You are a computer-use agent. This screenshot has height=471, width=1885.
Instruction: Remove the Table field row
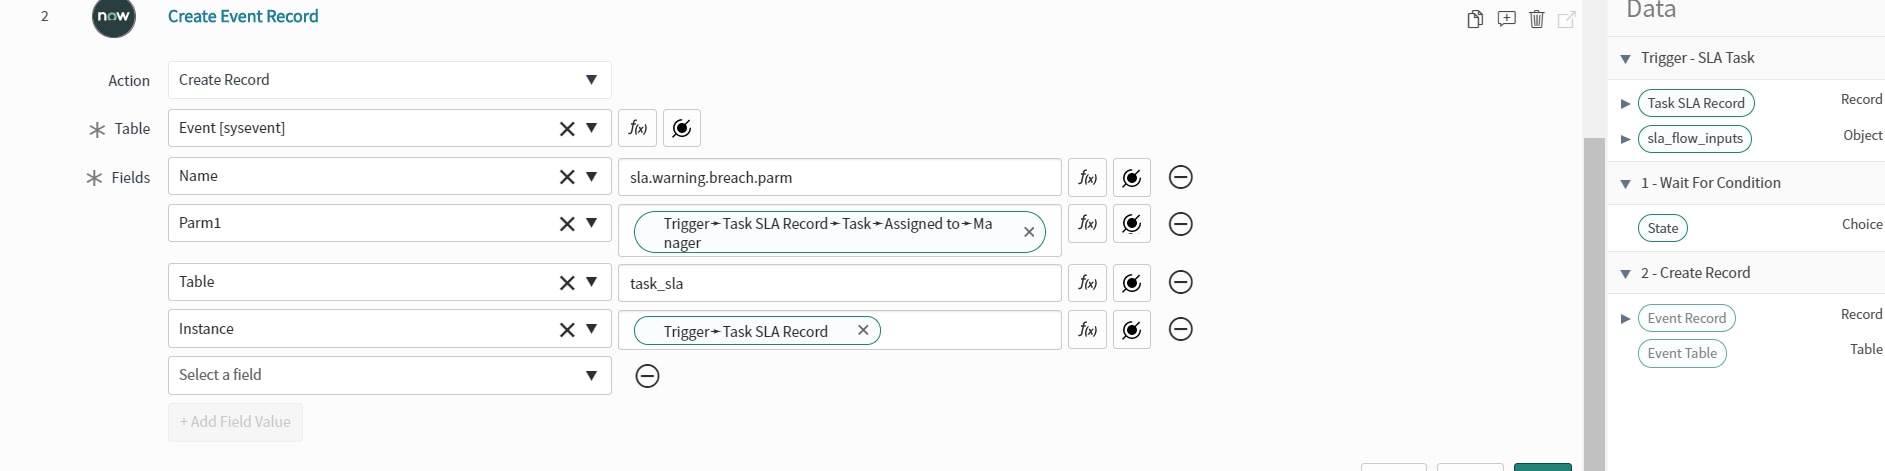click(1181, 282)
